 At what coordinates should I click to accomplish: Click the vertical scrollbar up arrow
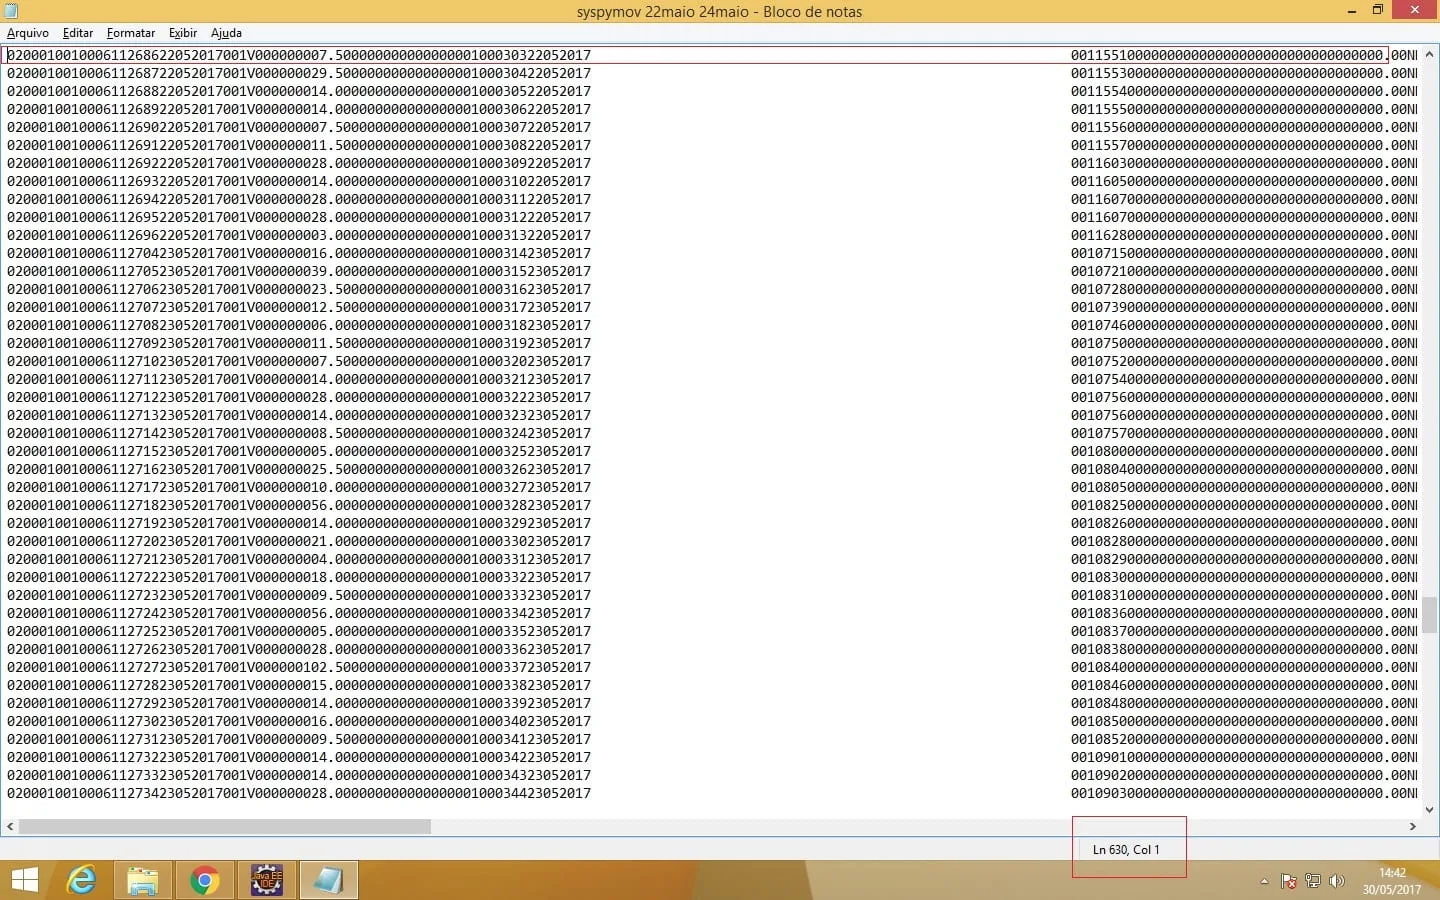[x=1429, y=55]
